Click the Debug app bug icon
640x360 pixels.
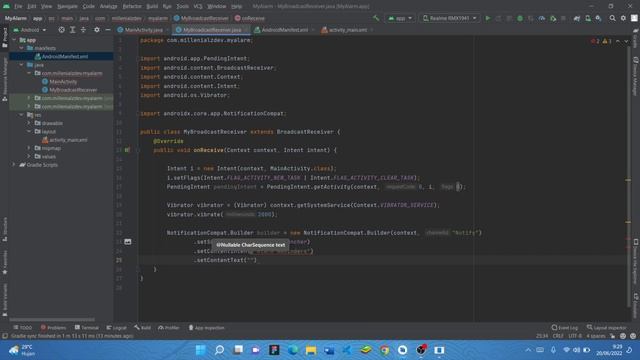click(520, 18)
